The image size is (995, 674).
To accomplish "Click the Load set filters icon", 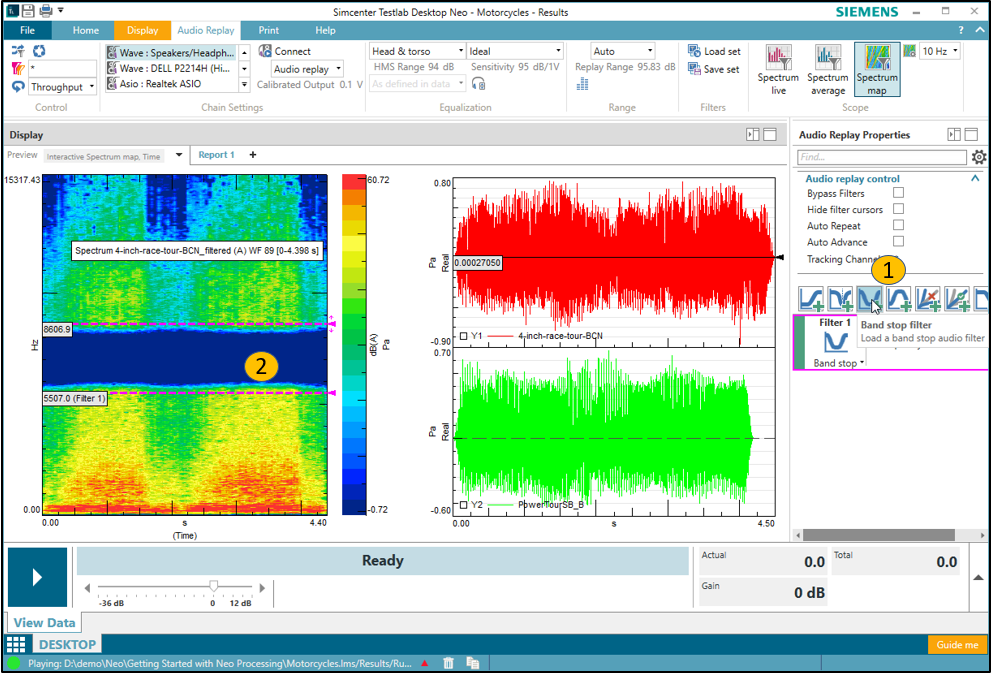I will (695, 51).
